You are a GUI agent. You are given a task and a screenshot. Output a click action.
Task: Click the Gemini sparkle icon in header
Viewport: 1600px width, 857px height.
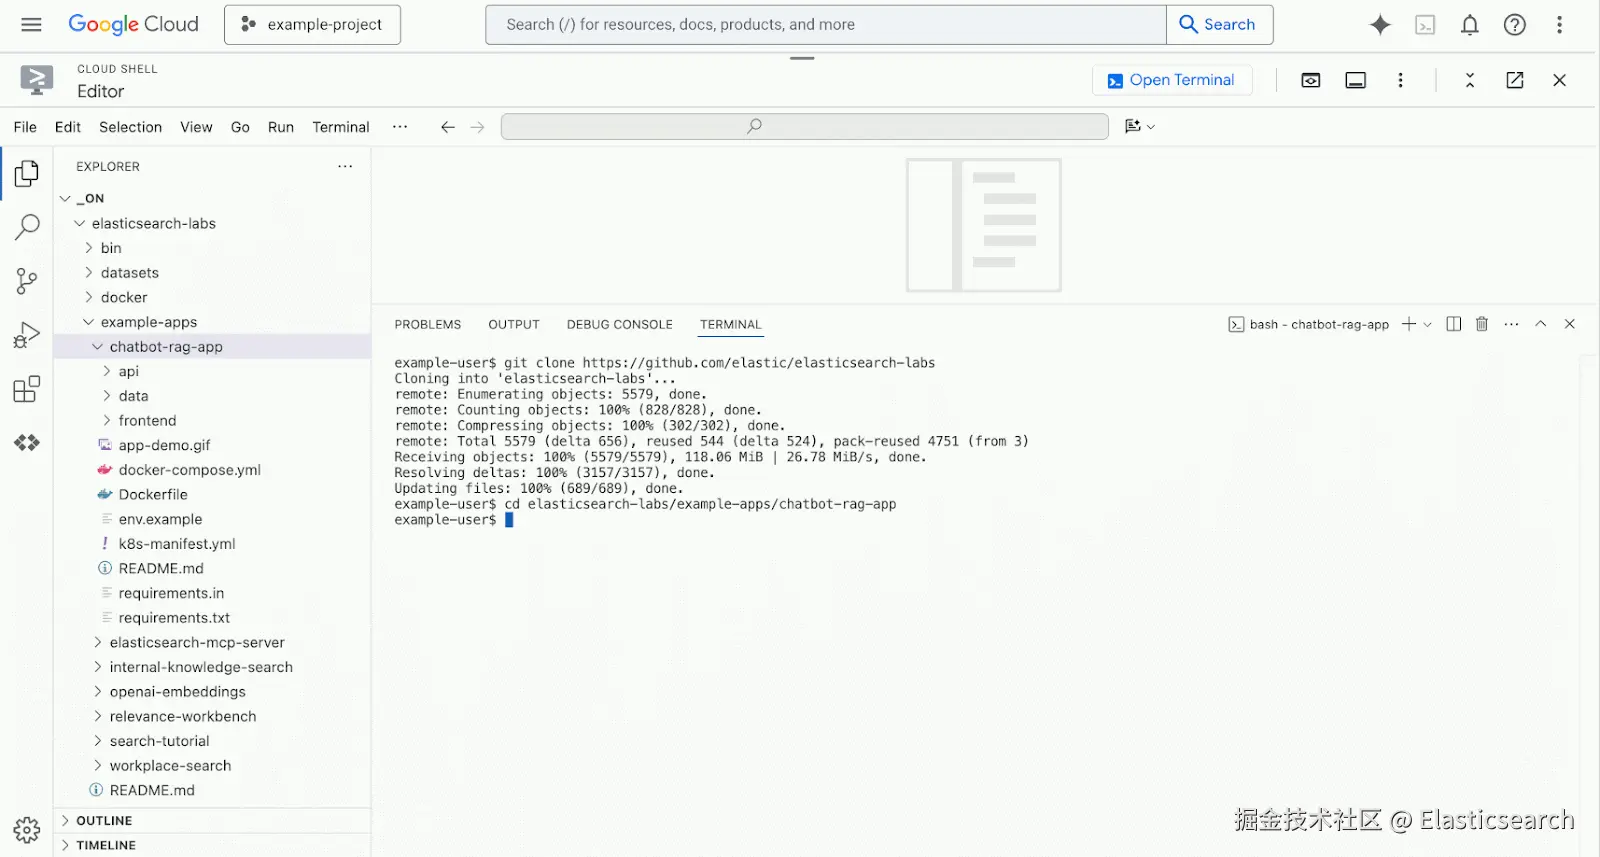pos(1380,25)
